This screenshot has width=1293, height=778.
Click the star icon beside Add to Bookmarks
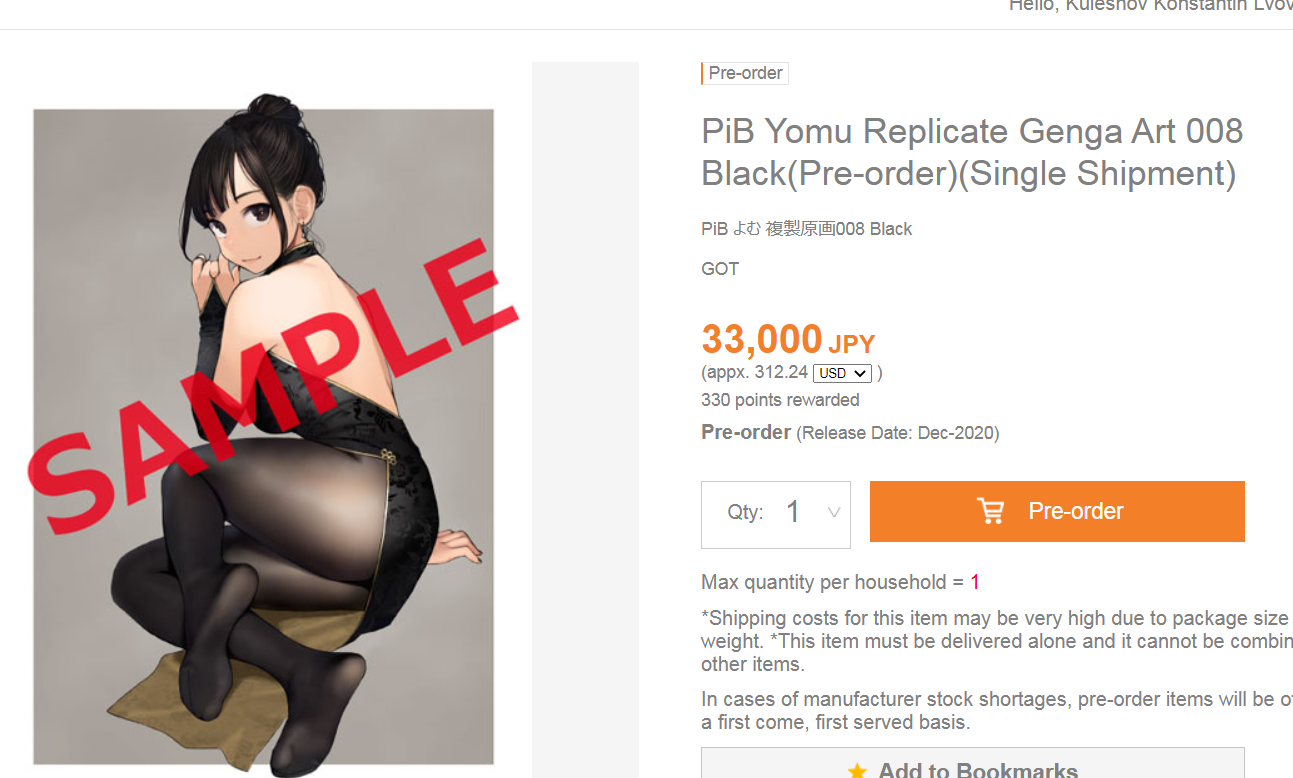(x=857, y=771)
